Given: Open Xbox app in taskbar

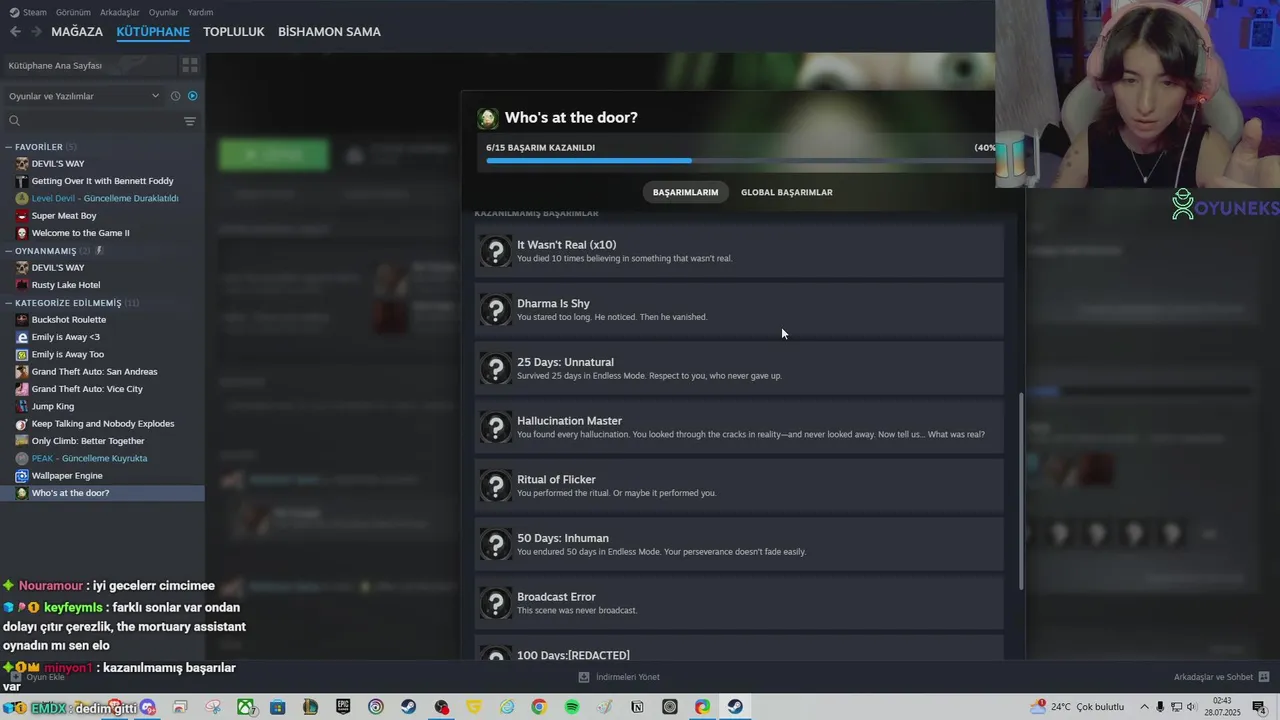Looking at the screenshot, I should pos(245,707).
